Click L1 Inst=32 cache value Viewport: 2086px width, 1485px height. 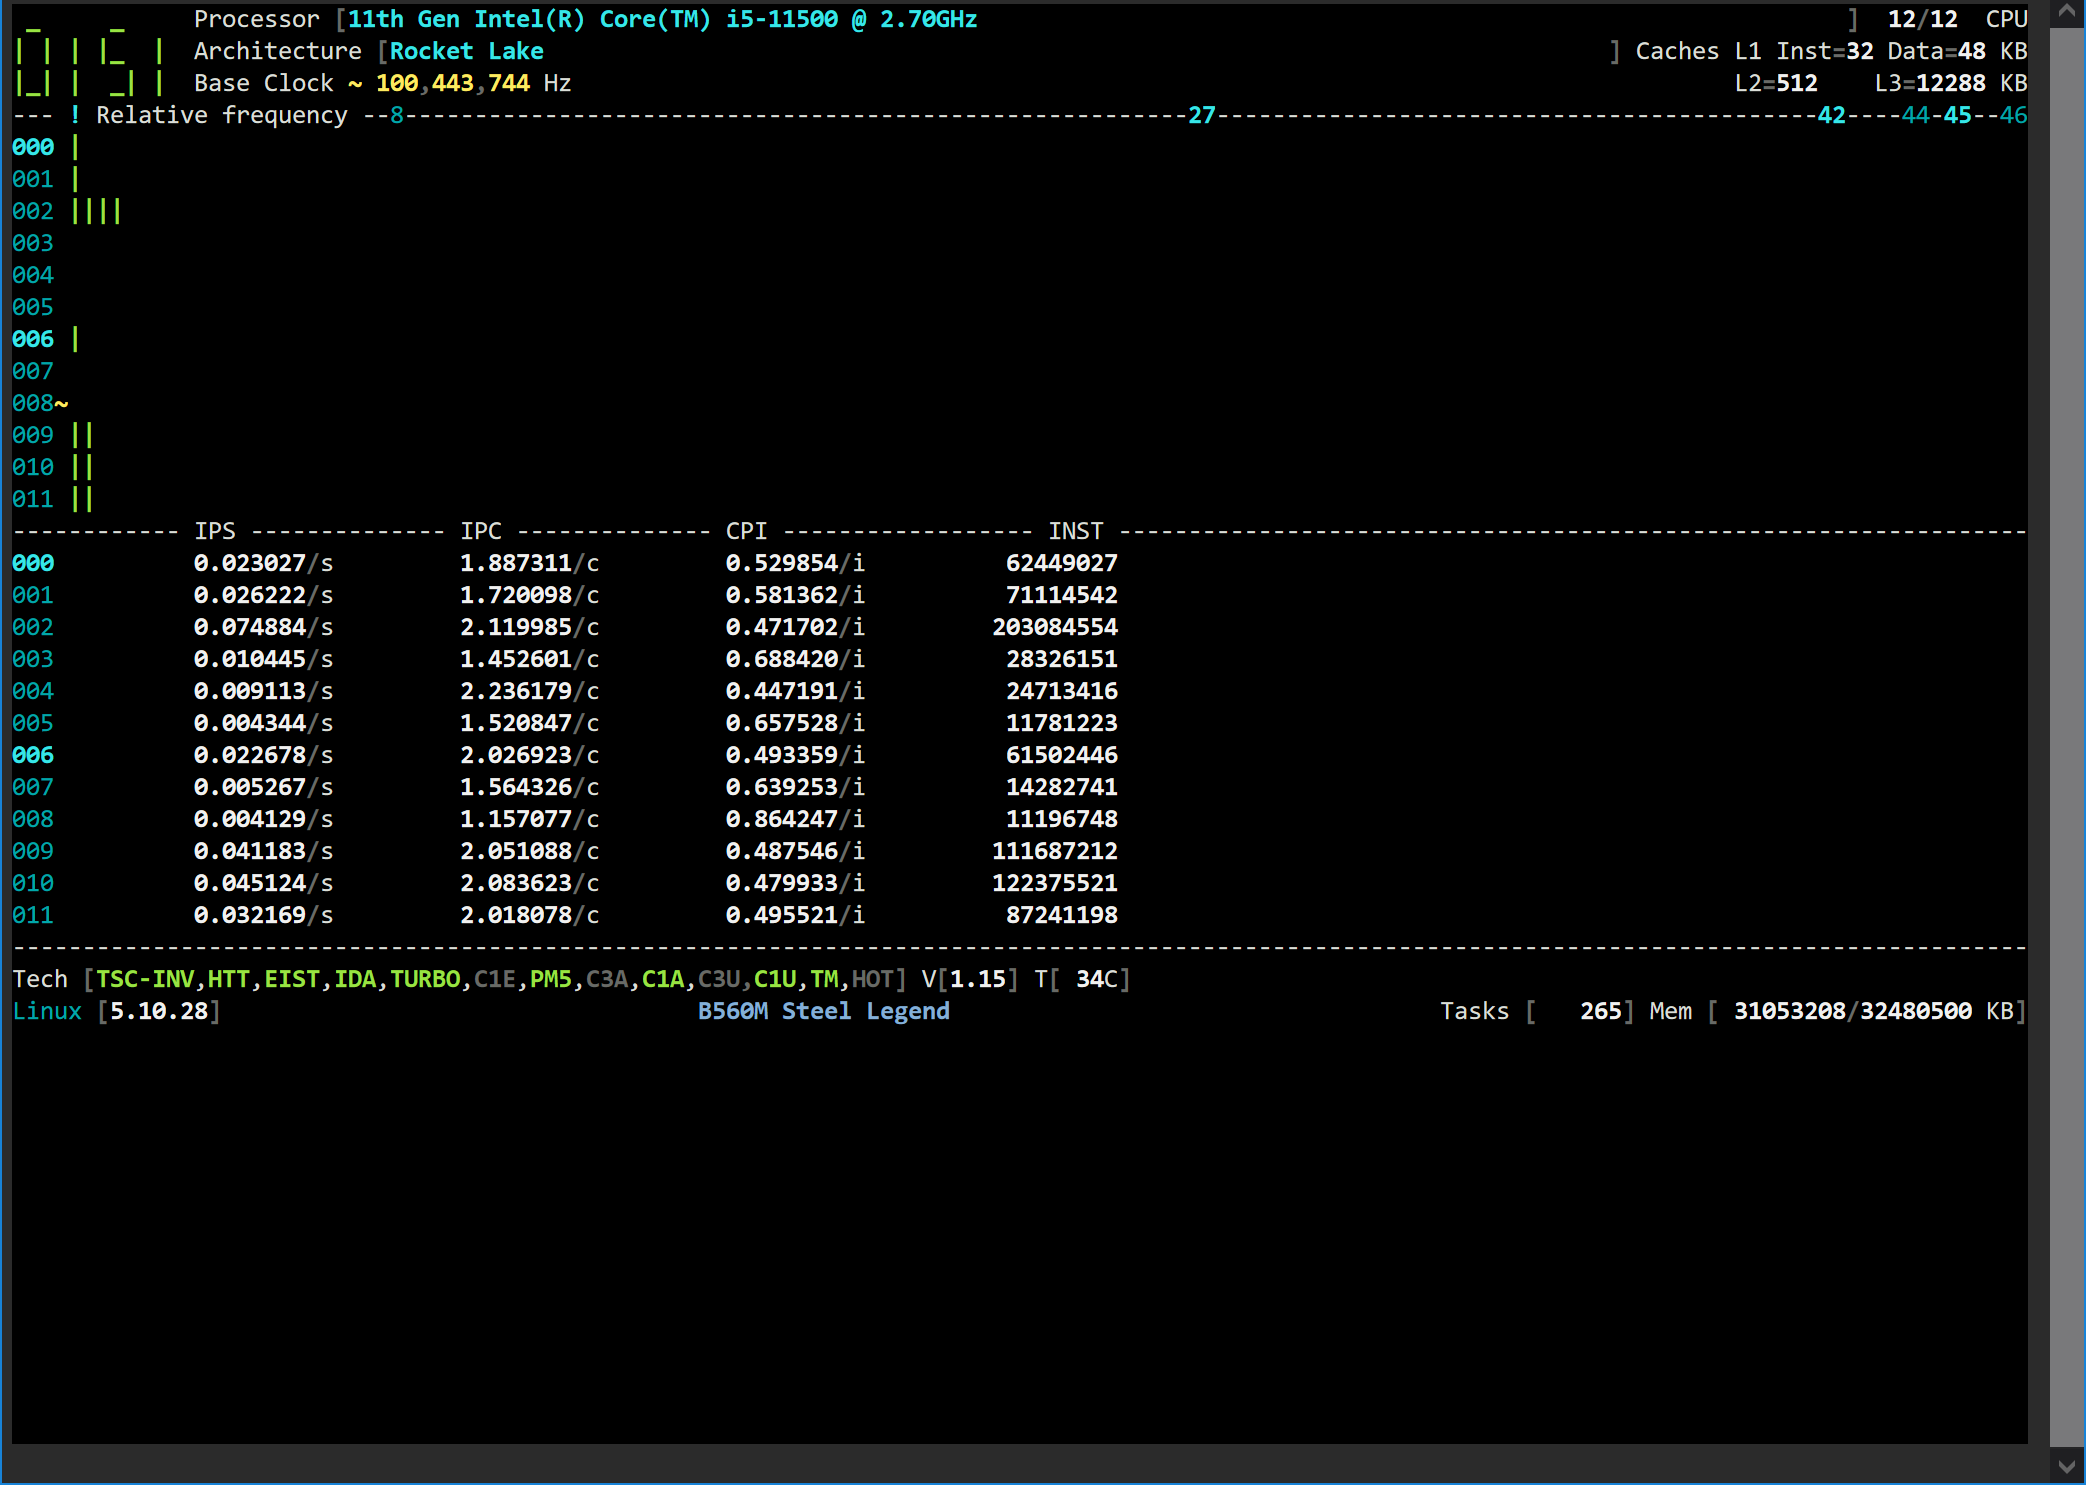[x=1824, y=51]
